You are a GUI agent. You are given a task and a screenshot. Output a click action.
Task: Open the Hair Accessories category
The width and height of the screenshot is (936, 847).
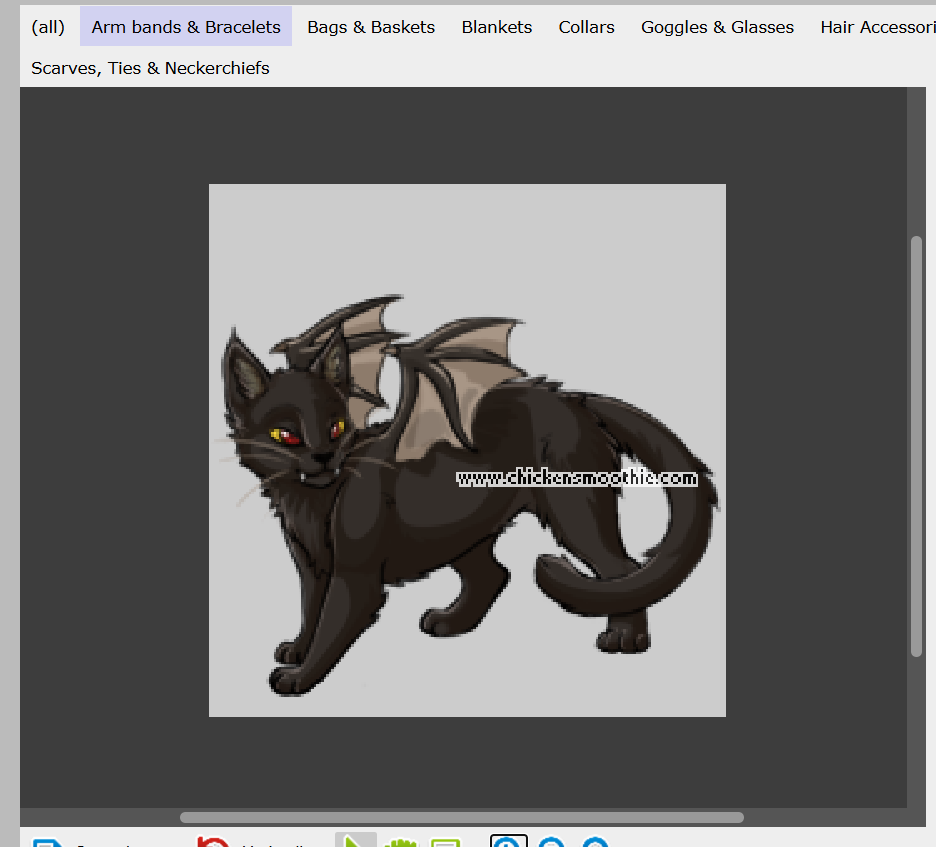[876, 27]
